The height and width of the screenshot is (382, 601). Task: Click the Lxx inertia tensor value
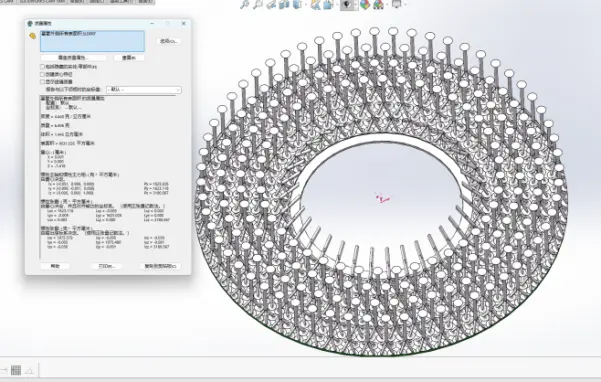click(60, 211)
